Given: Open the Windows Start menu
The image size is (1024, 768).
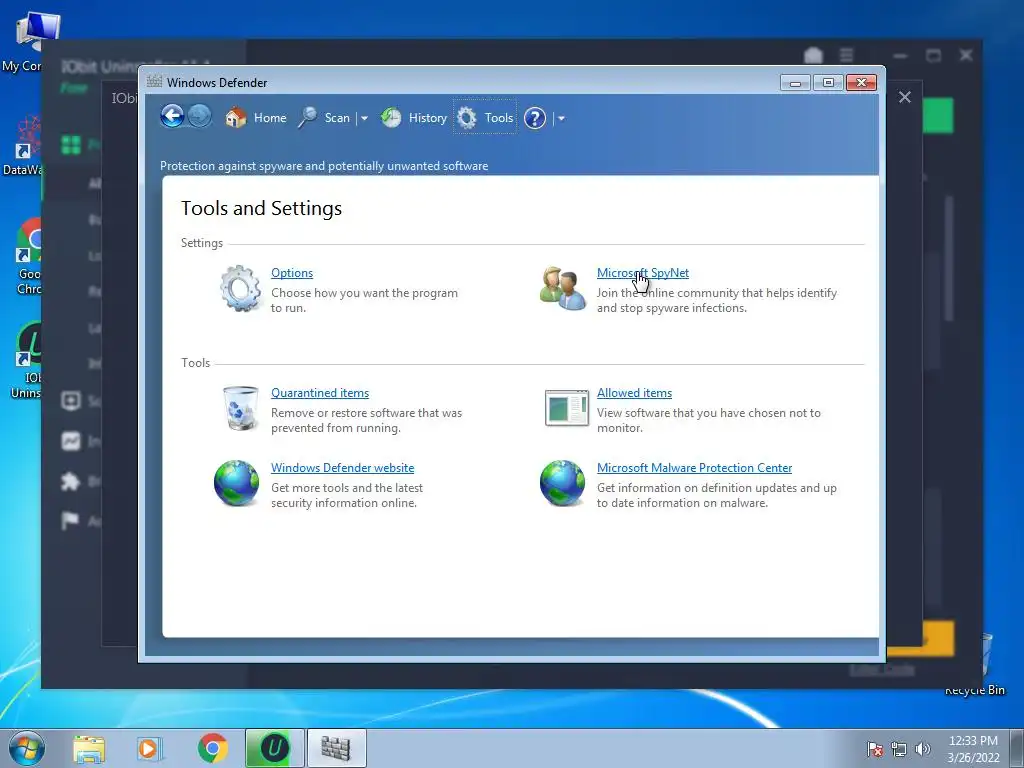Looking at the screenshot, I should click(x=27, y=748).
